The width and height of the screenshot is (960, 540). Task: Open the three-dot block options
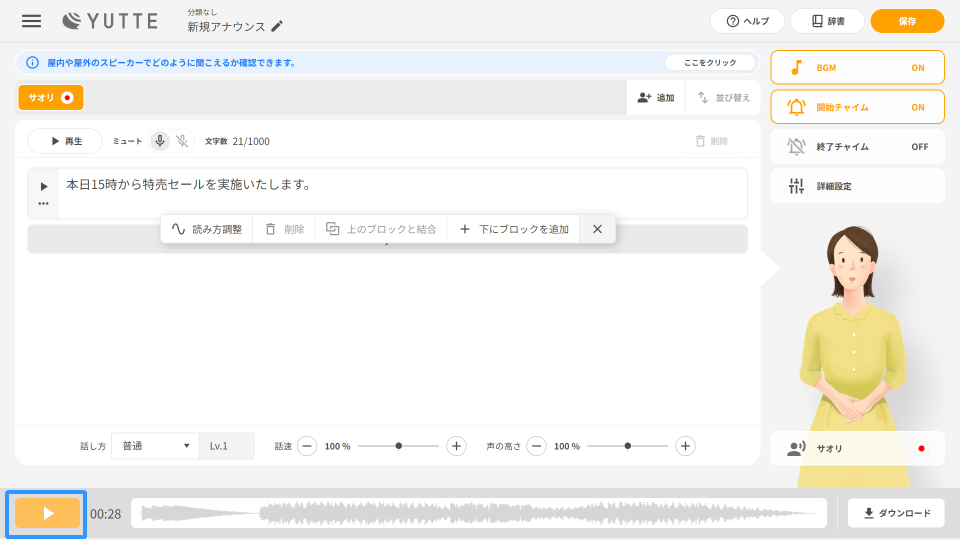[x=43, y=203]
